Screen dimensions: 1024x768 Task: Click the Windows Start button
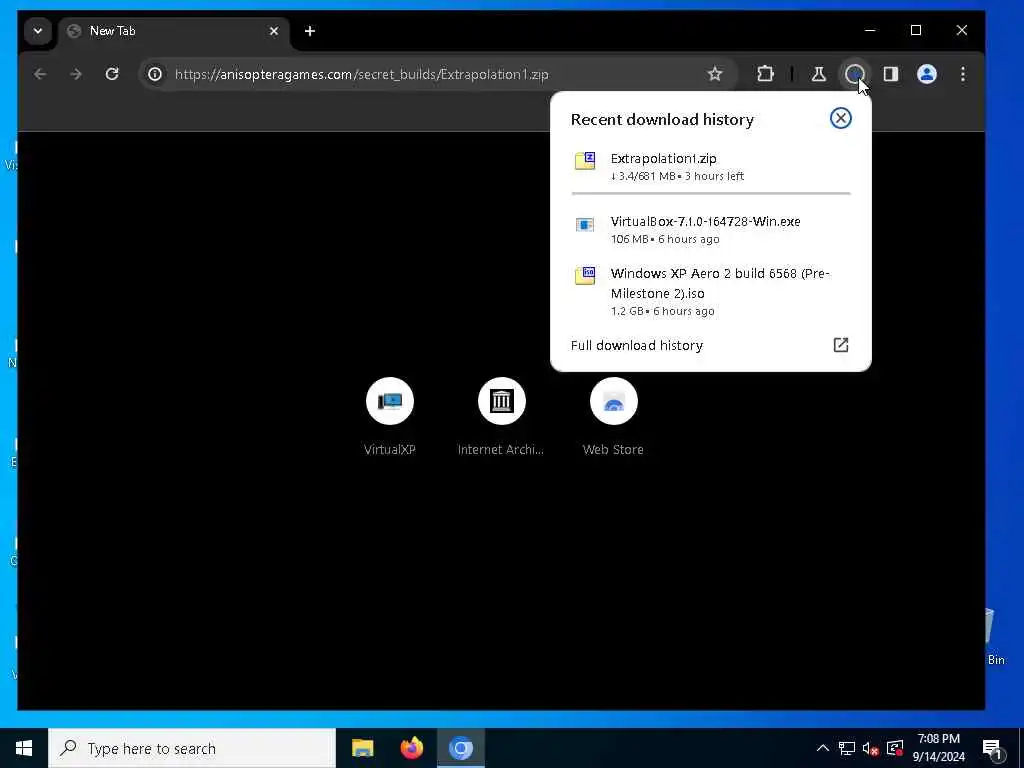click(24, 748)
